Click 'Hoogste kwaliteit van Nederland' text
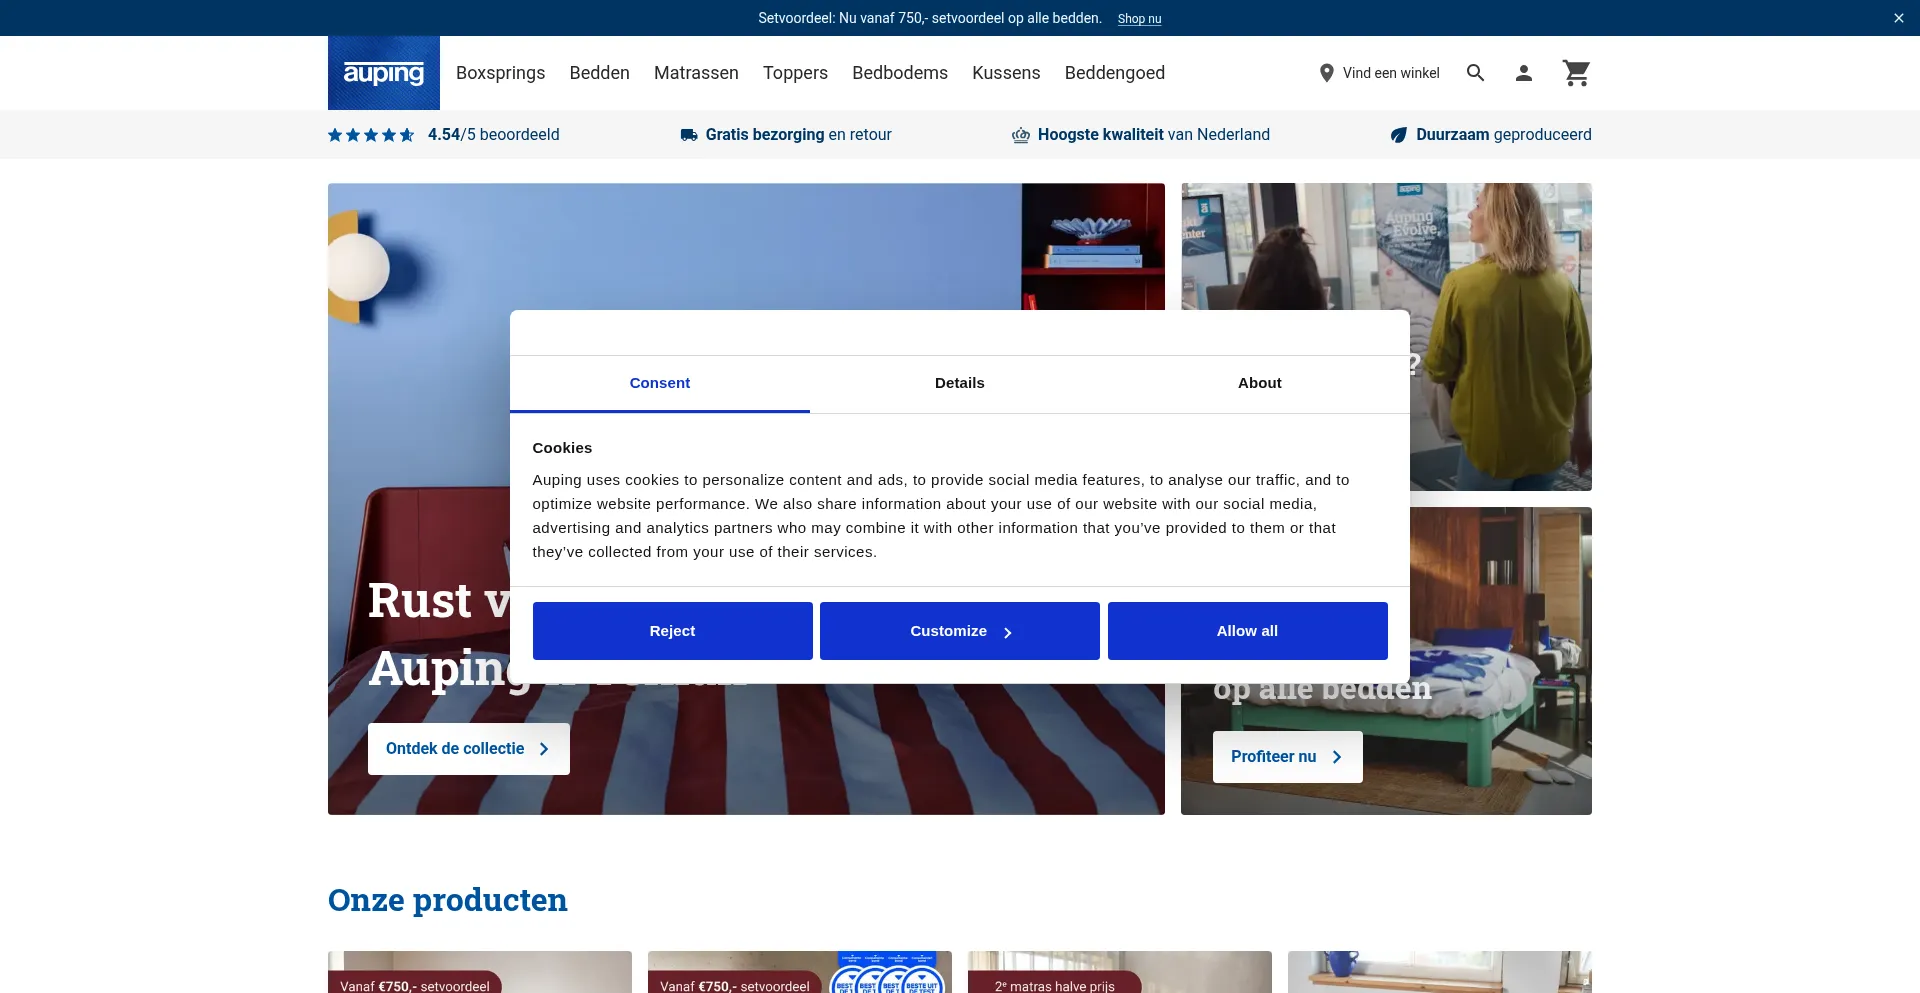 (x=1154, y=135)
